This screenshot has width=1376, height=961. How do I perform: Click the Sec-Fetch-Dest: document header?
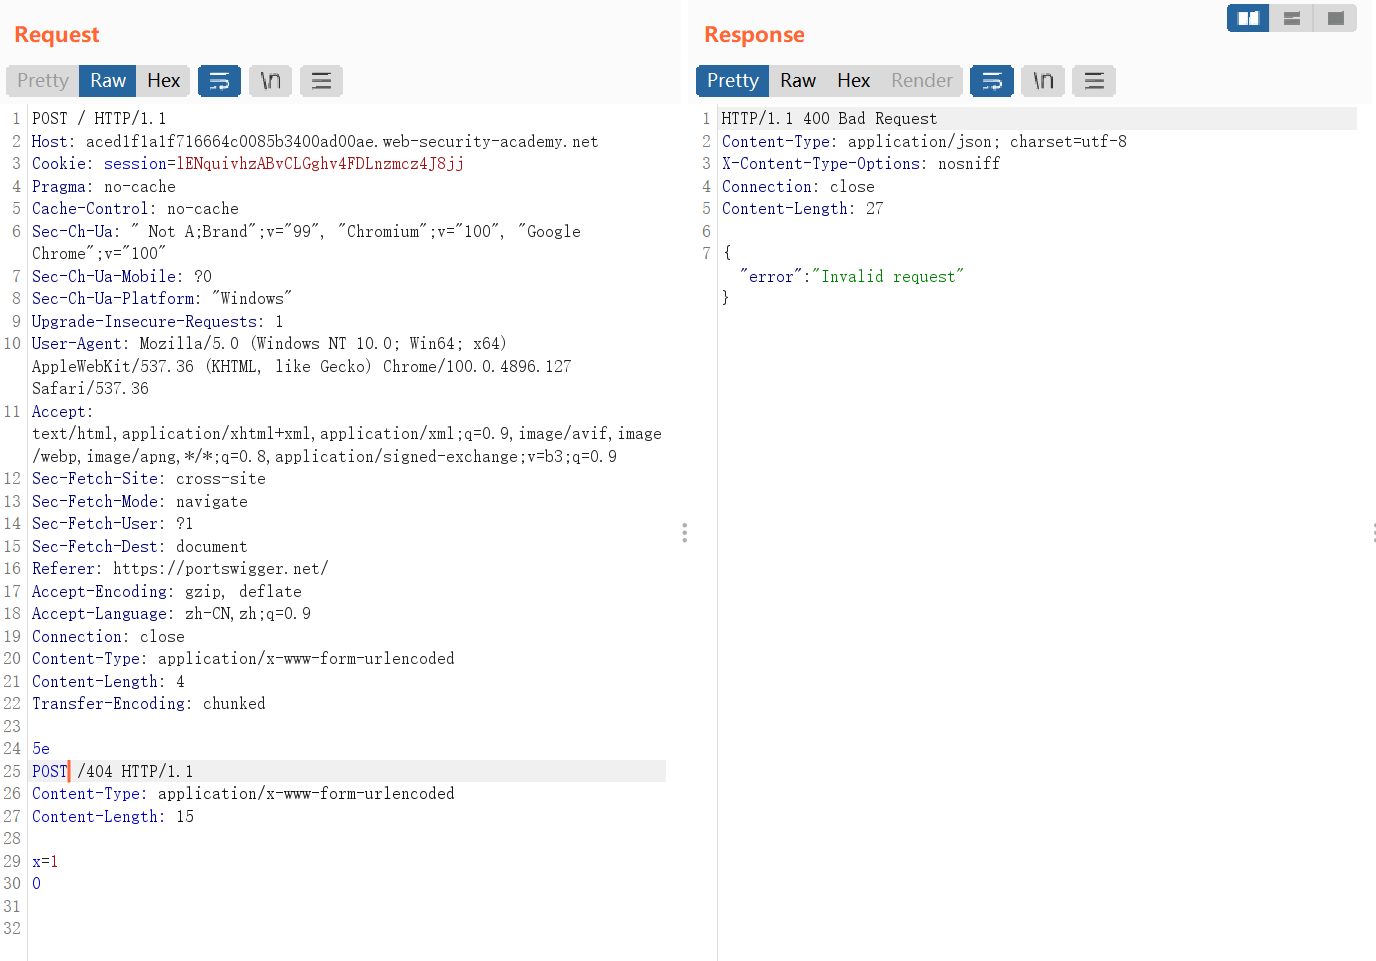pyautogui.click(x=140, y=547)
